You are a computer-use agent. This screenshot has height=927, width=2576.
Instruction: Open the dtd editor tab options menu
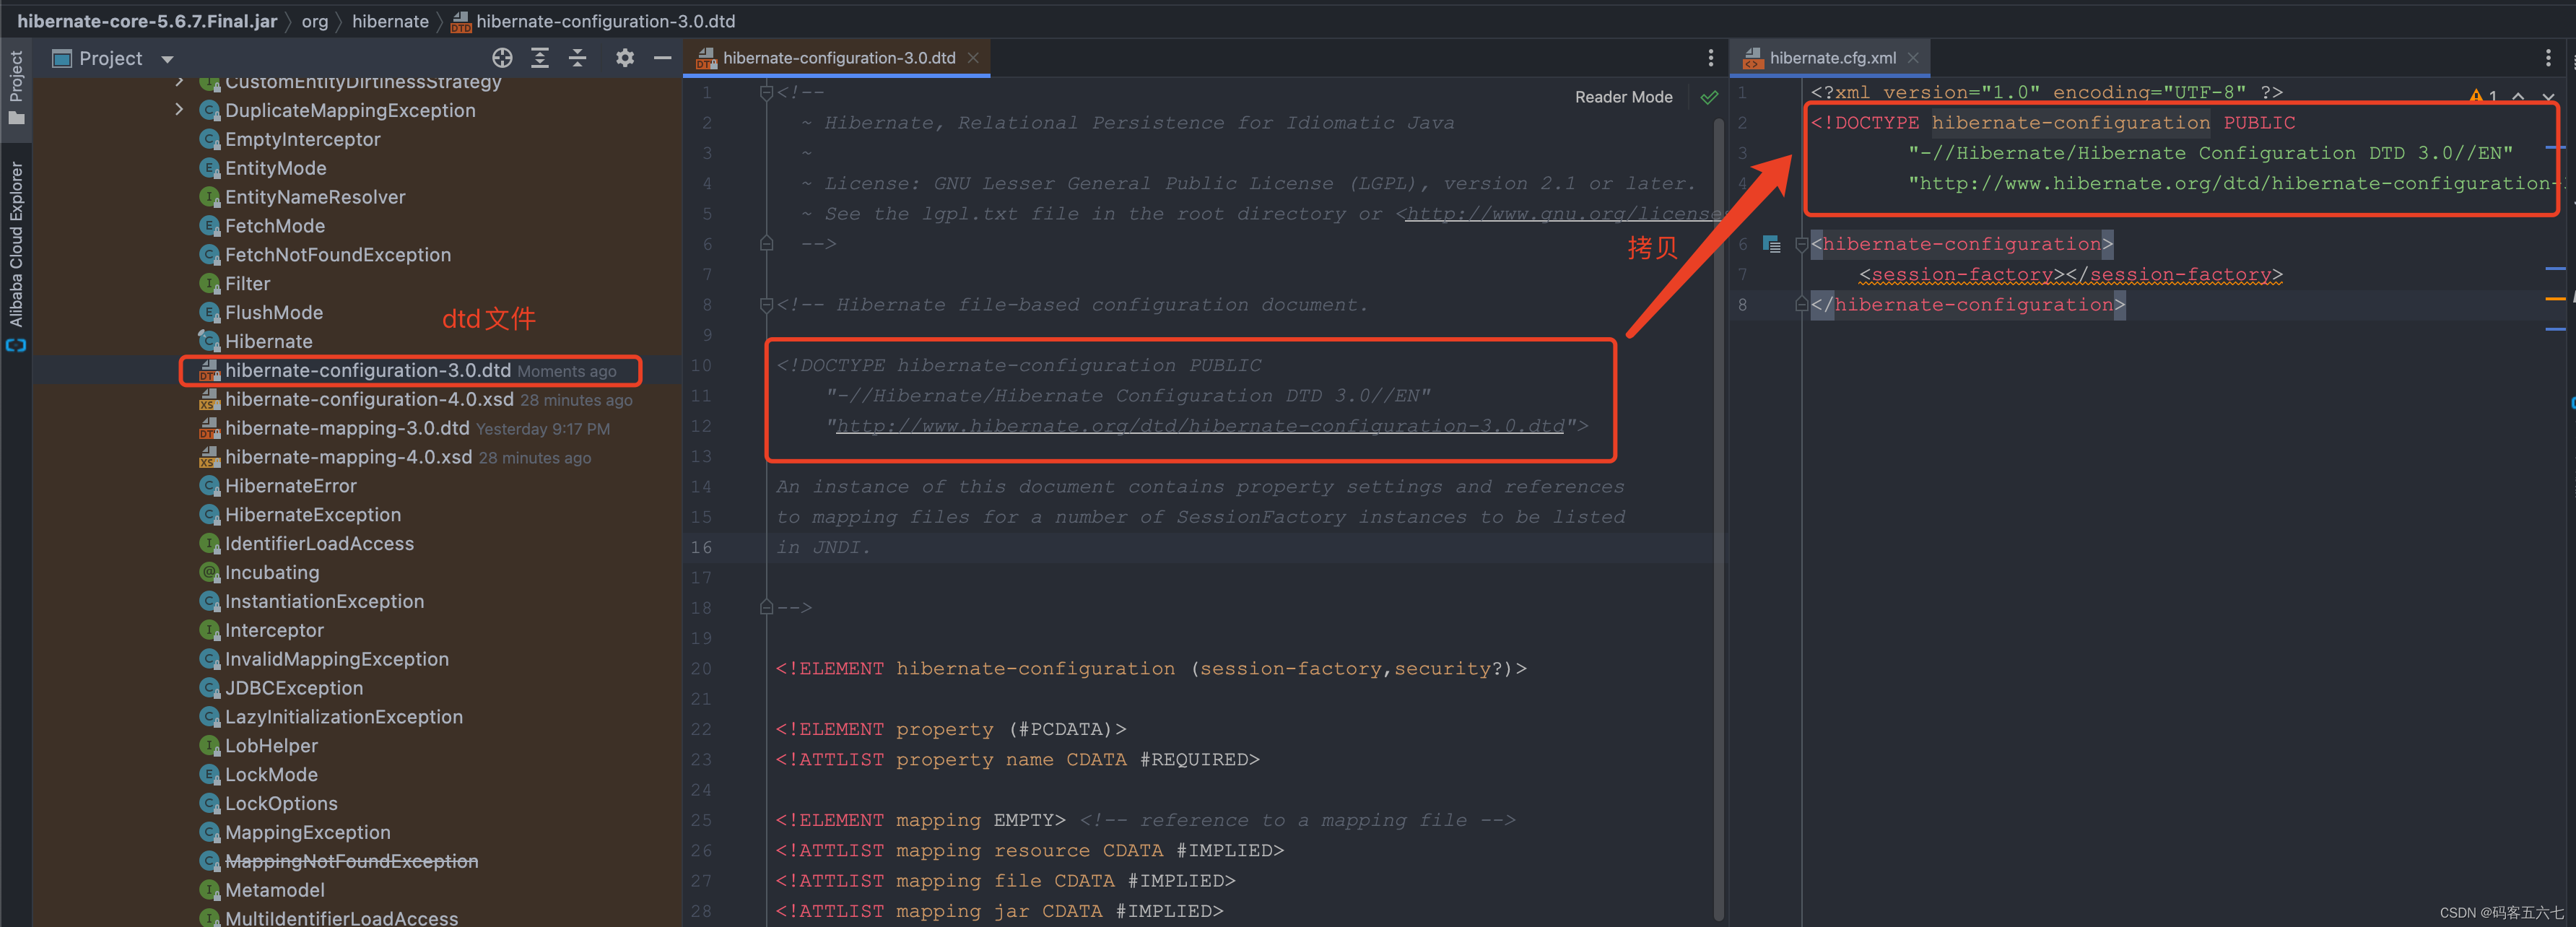[1710, 58]
